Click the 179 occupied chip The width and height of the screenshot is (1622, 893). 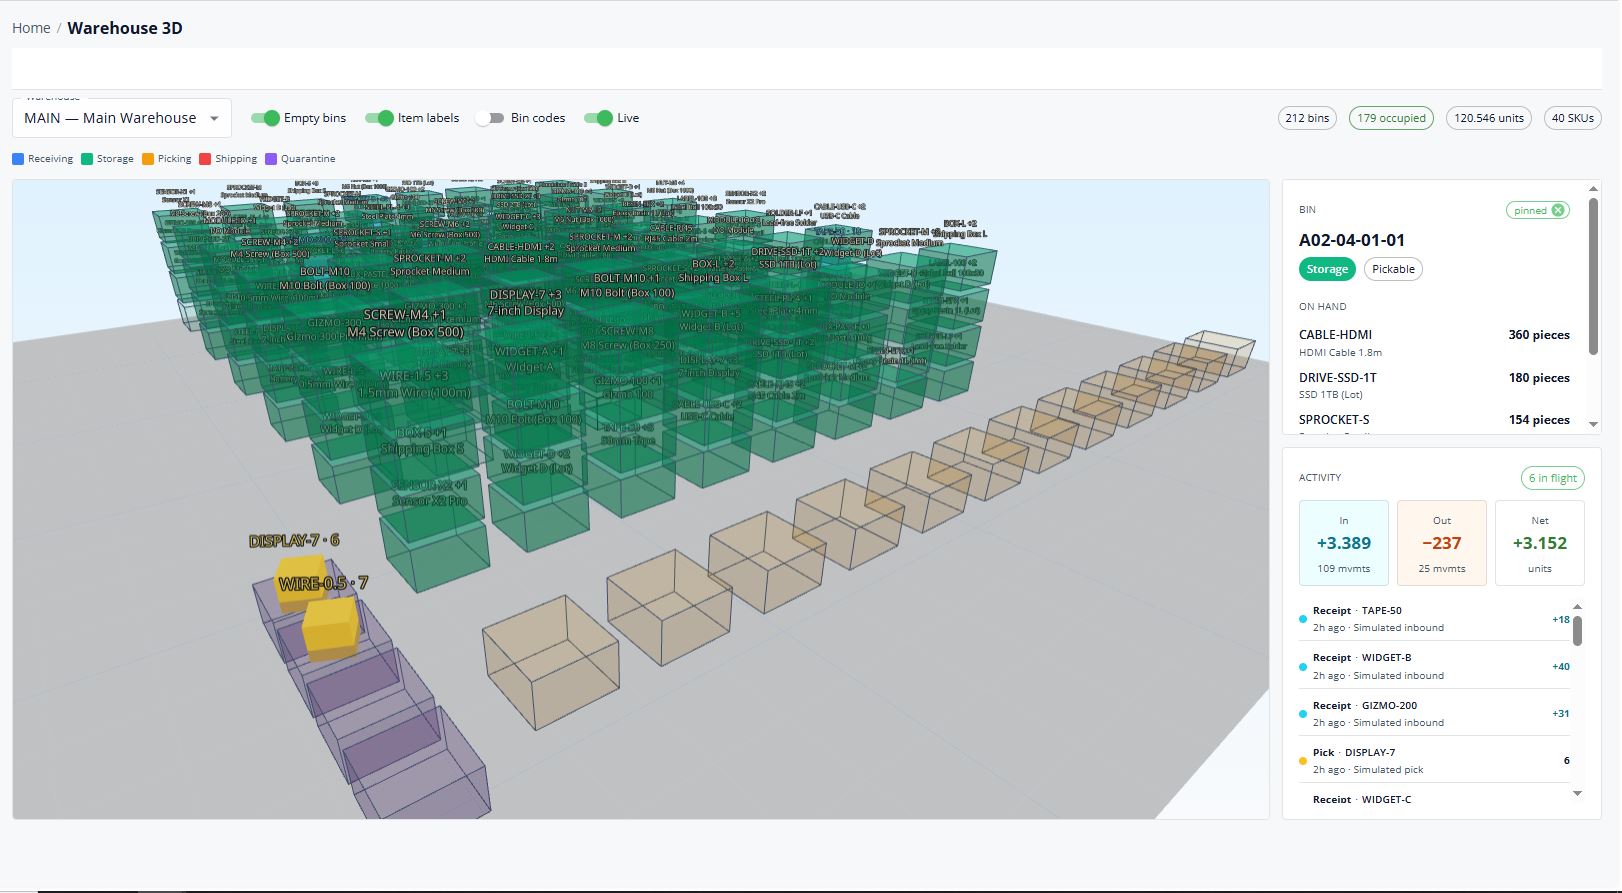click(x=1391, y=118)
